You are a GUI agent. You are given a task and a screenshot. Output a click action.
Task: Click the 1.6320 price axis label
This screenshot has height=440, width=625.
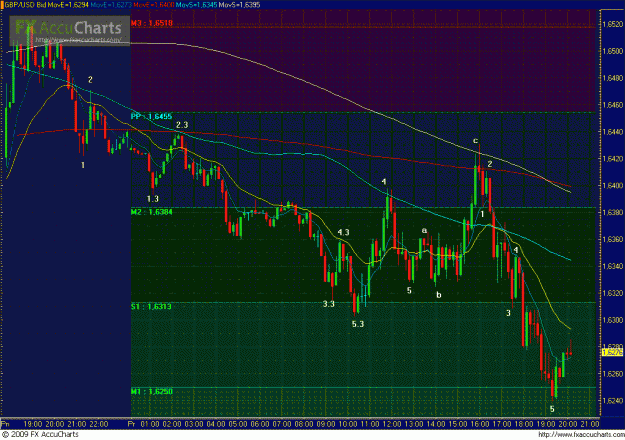pos(612,293)
